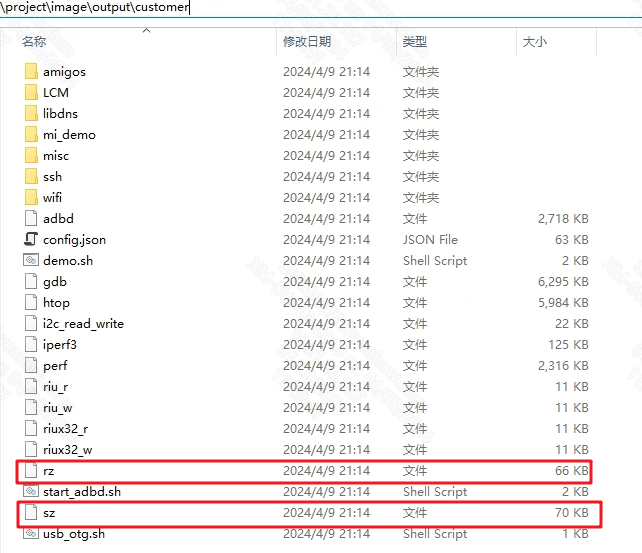Screen dimensions: 642x553
Task: Select the file name riu_w
Action: coord(57,408)
